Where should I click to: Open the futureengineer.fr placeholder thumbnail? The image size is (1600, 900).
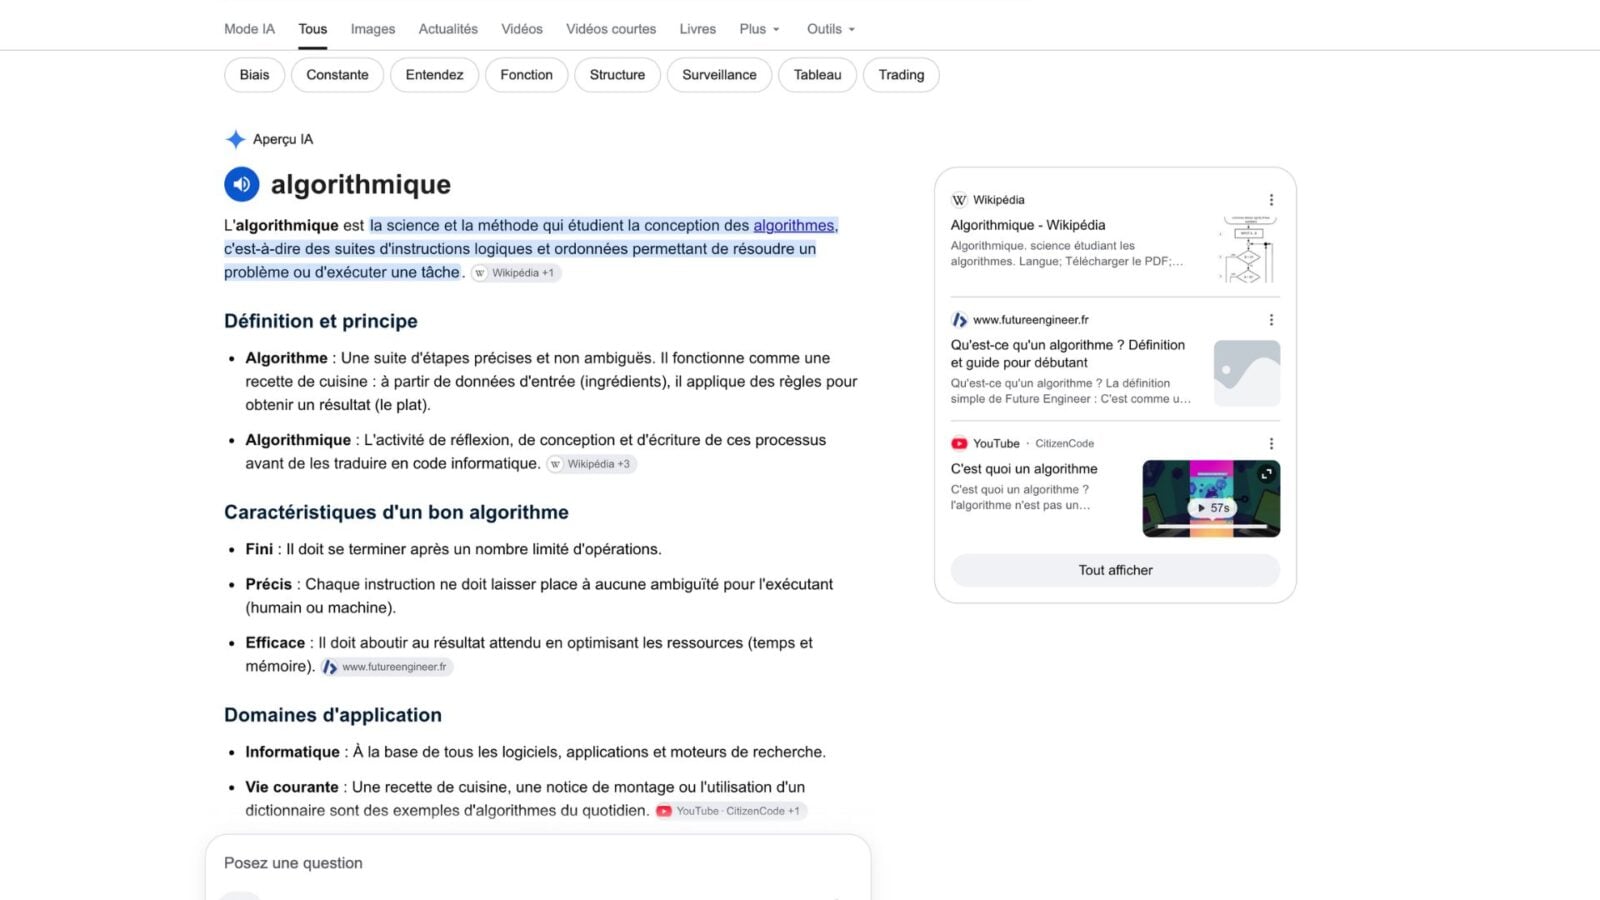tap(1247, 373)
